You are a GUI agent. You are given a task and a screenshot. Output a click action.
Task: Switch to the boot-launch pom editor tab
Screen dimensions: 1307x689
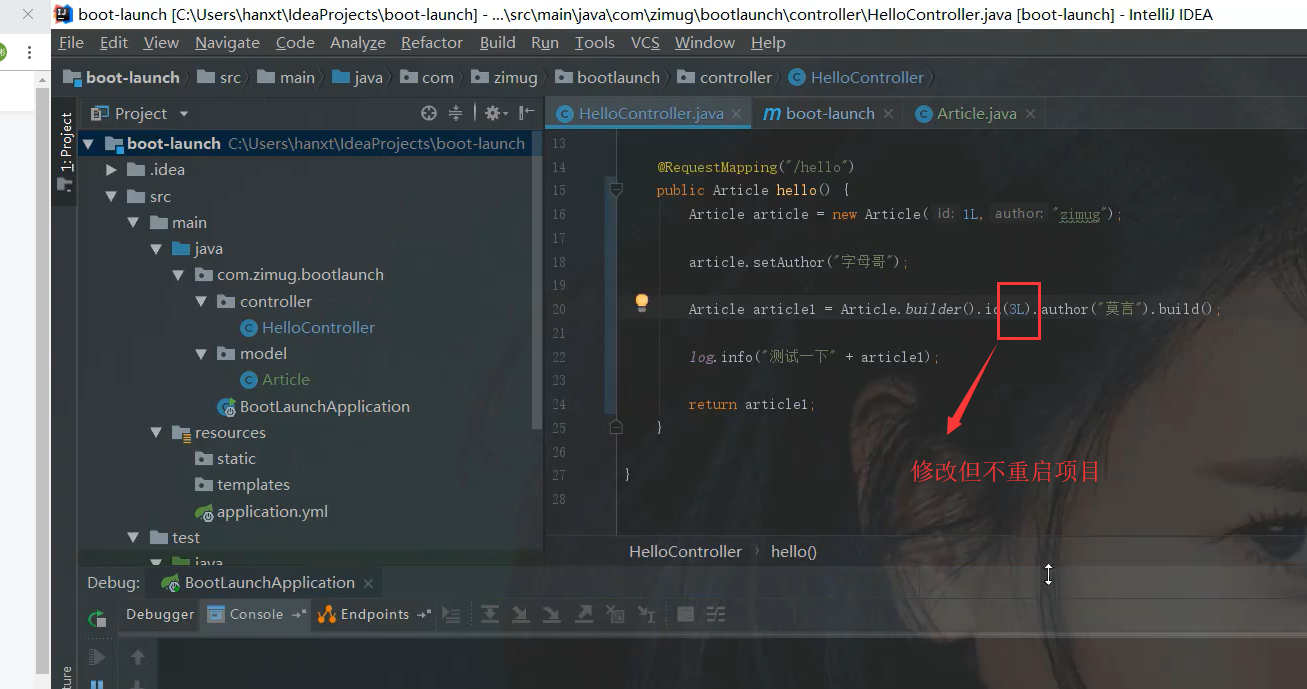coord(829,113)
